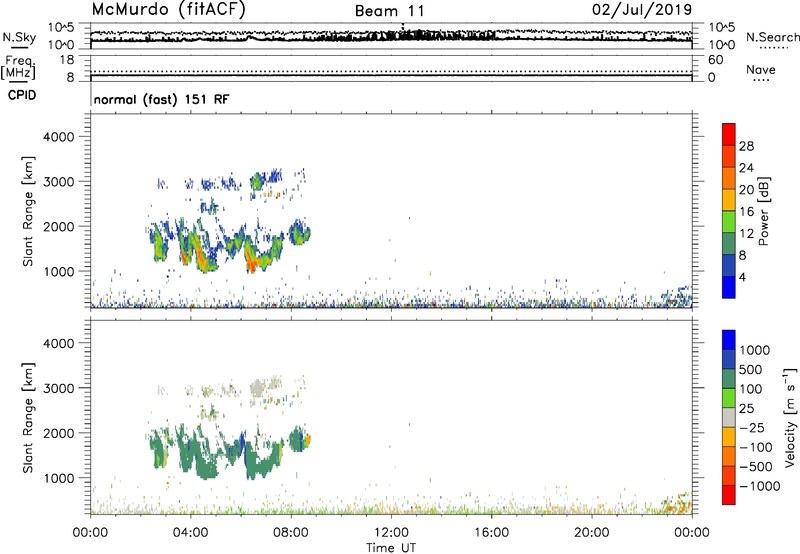Click the '-1000' velocity colorbar value

click(x=760, y=486)
